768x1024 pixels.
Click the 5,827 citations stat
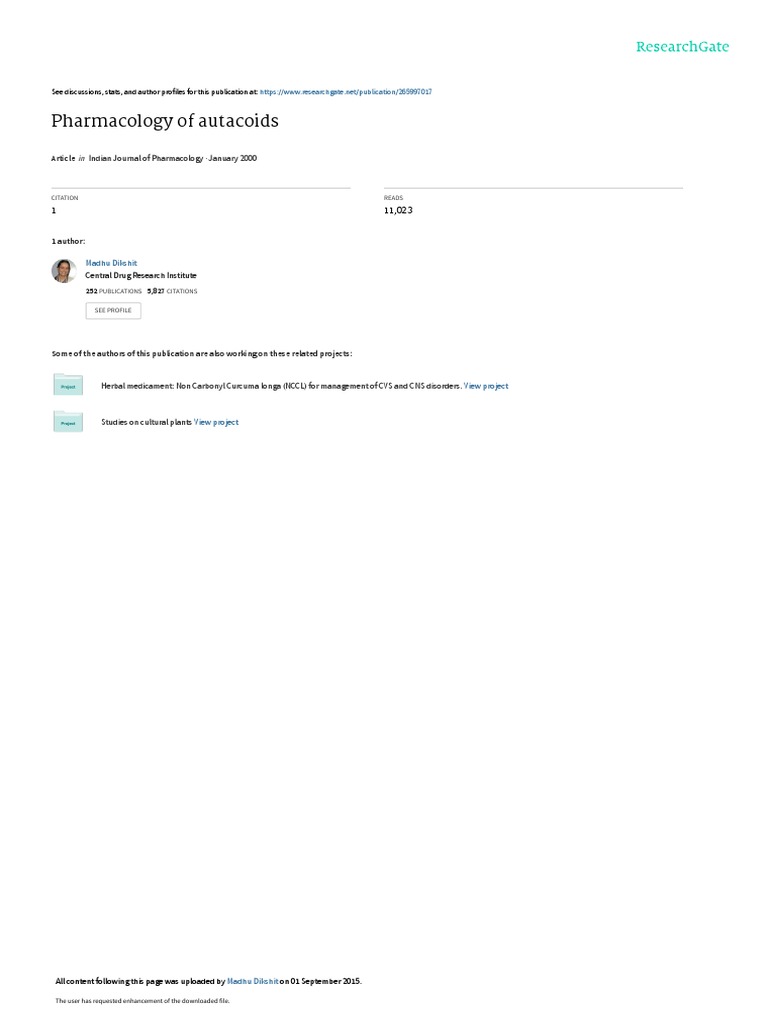pos(172,291)
